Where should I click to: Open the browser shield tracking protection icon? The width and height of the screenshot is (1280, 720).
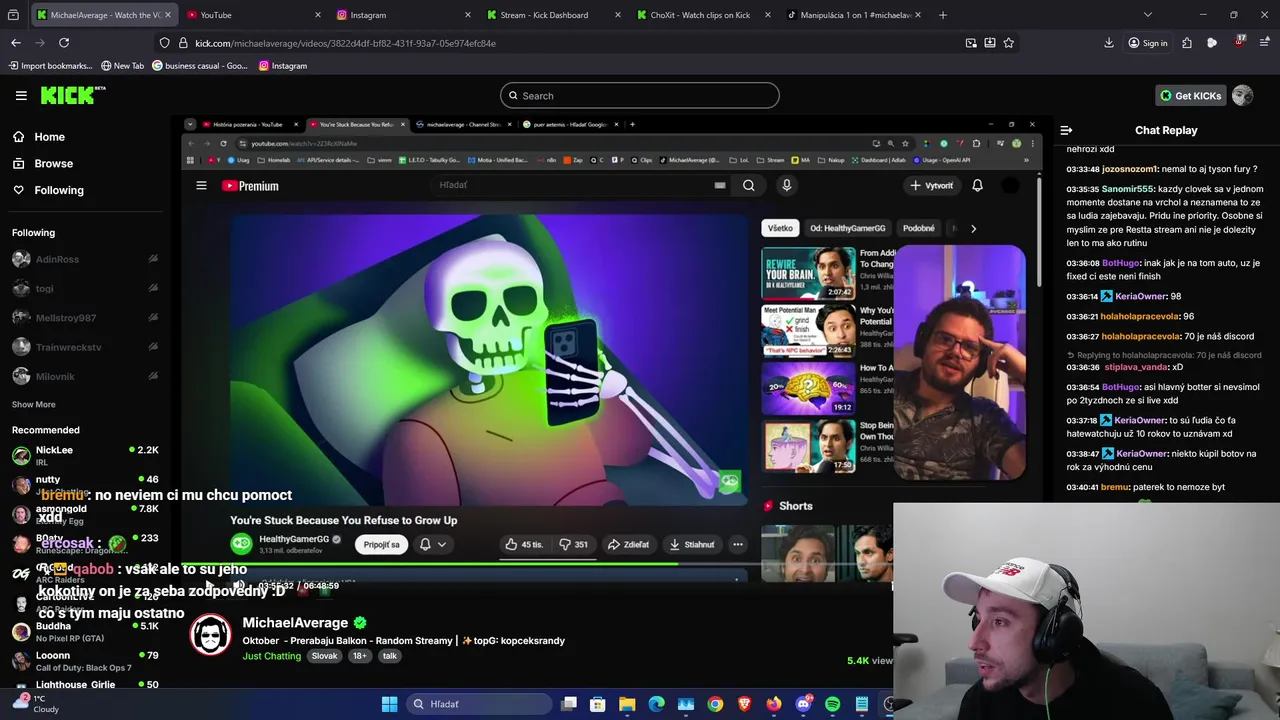tap(165, 43)
